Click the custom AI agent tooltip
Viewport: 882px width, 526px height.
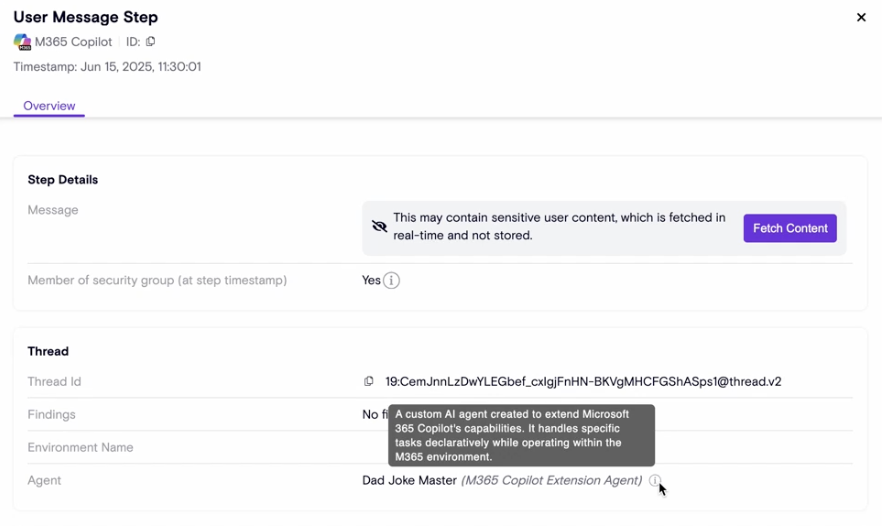pos(521,435)
